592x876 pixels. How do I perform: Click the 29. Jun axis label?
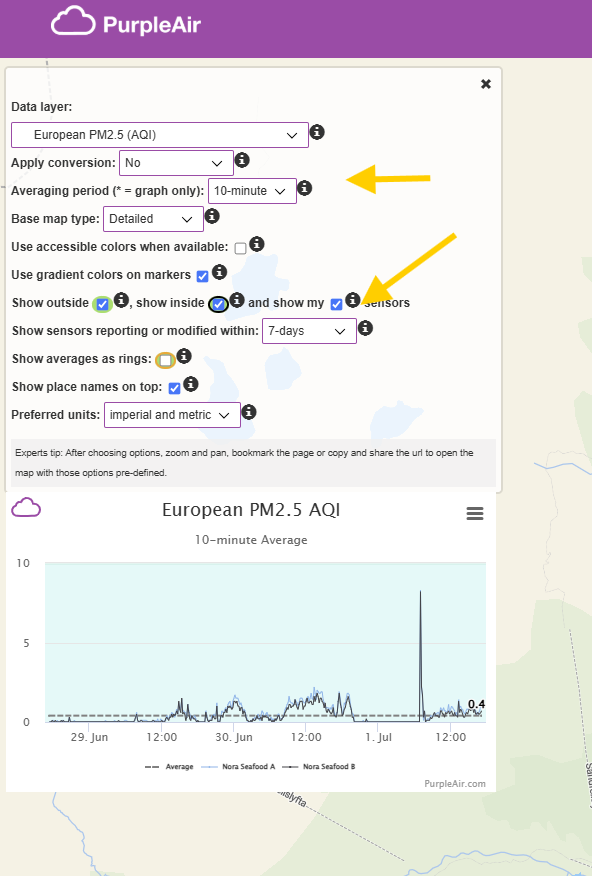(89, 737)
